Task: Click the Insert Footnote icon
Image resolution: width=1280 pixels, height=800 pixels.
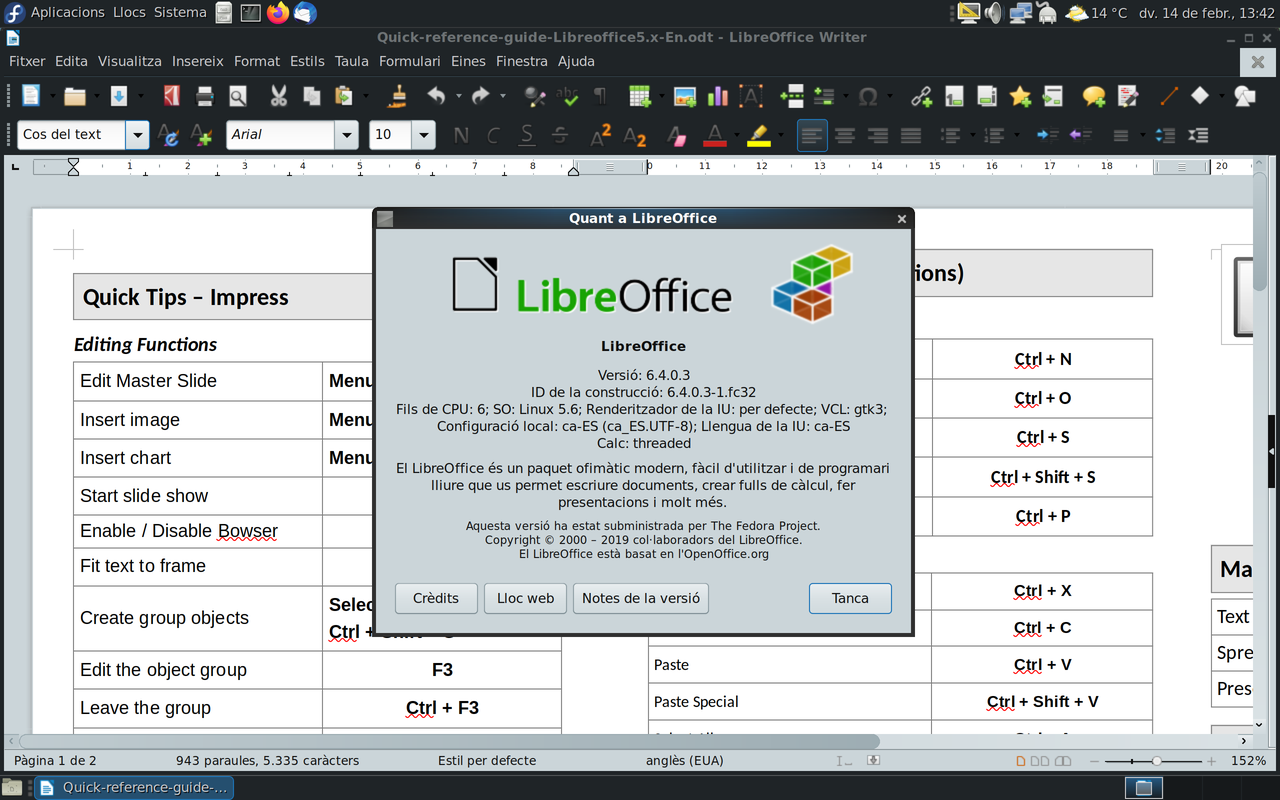Action: pos(954,96)
